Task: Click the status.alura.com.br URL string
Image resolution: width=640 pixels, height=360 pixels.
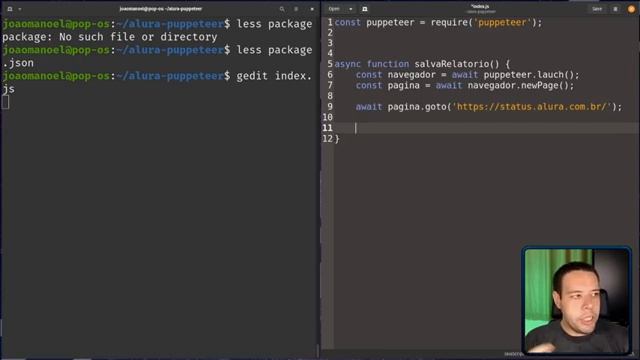Action: pos(532,107)
